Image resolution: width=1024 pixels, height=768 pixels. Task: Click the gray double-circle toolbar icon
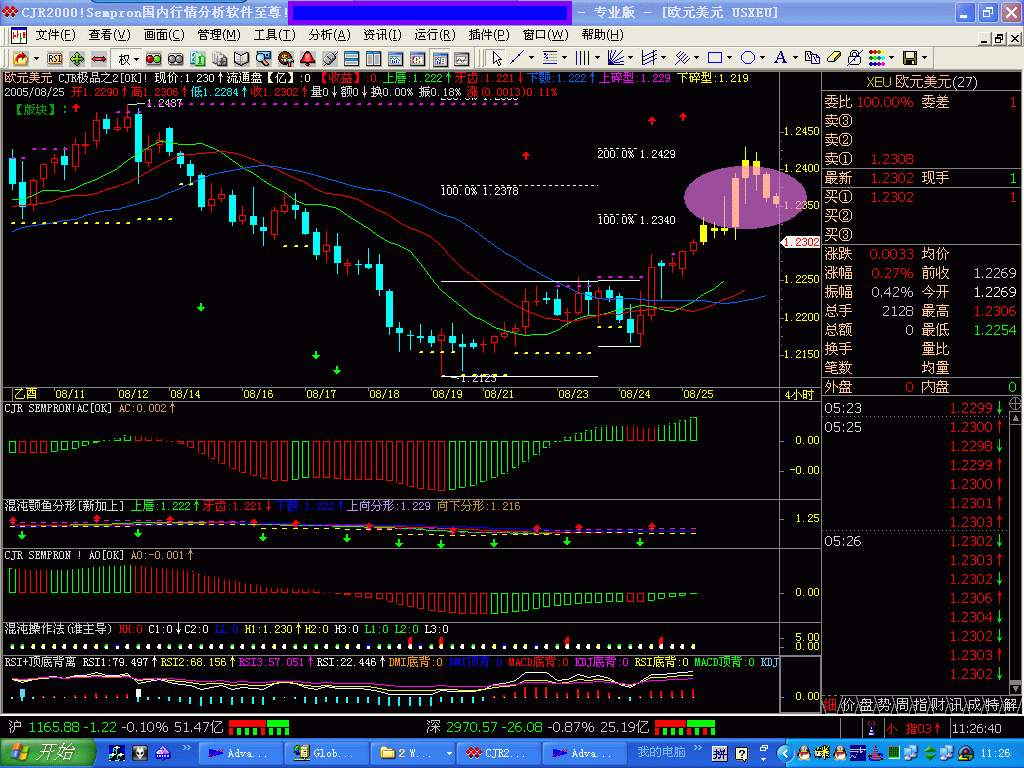[176, 59]
